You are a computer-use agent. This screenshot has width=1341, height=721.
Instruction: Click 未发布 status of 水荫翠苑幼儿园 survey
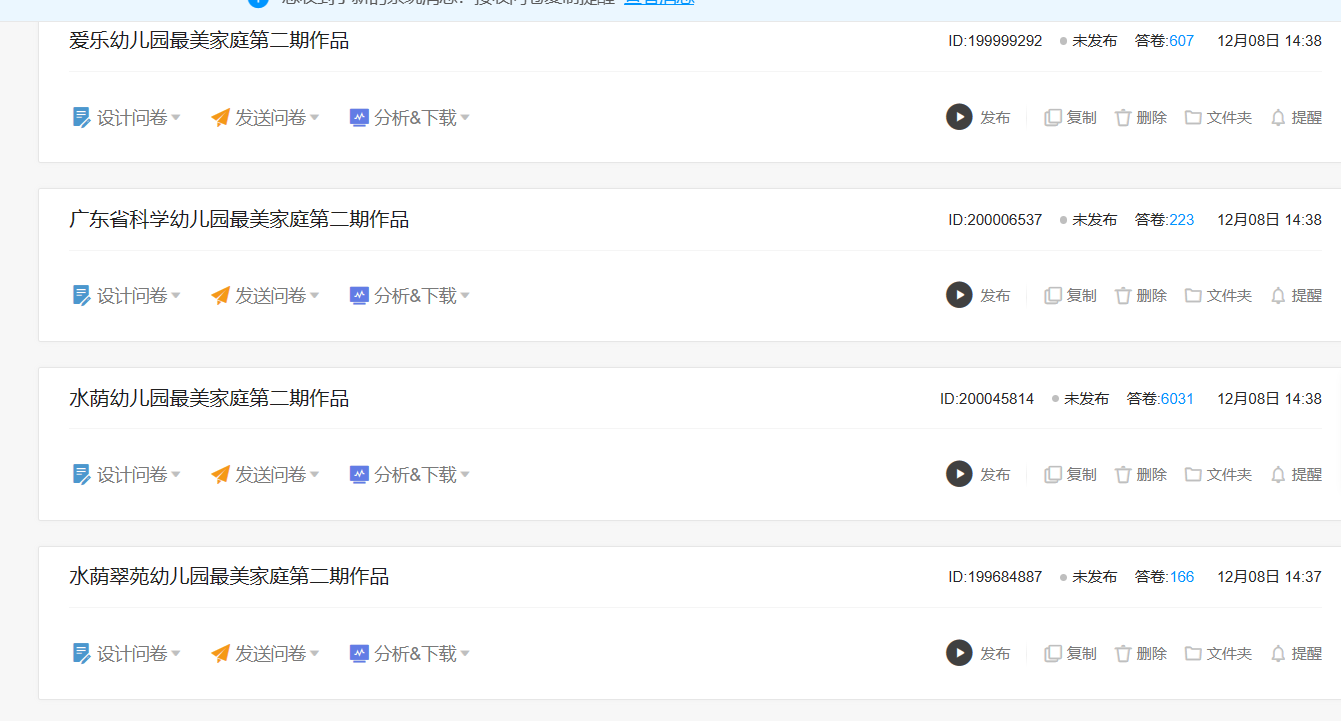1094,577
